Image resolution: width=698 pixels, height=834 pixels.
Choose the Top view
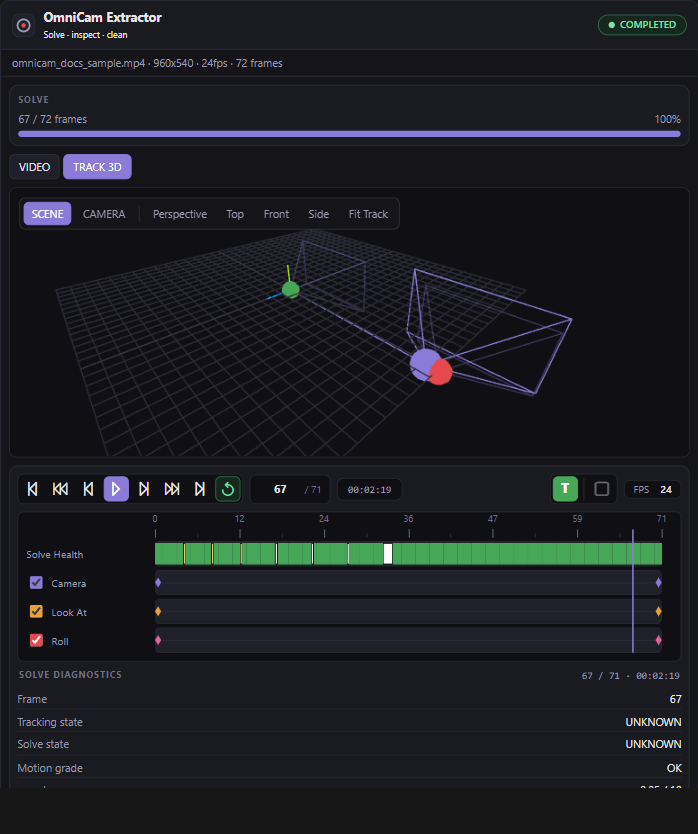click(235, 214)
